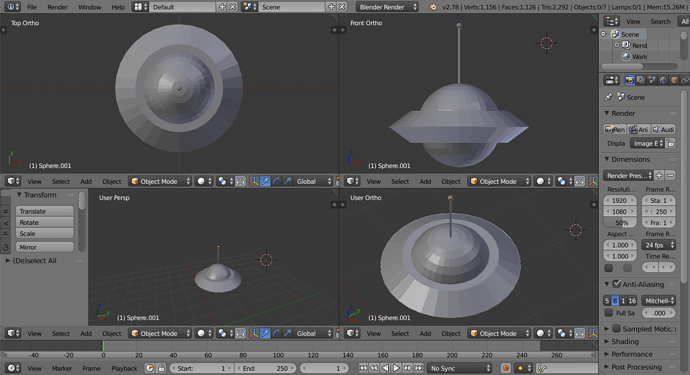
Task: Click the jump to start frame button
Action: 362,368
